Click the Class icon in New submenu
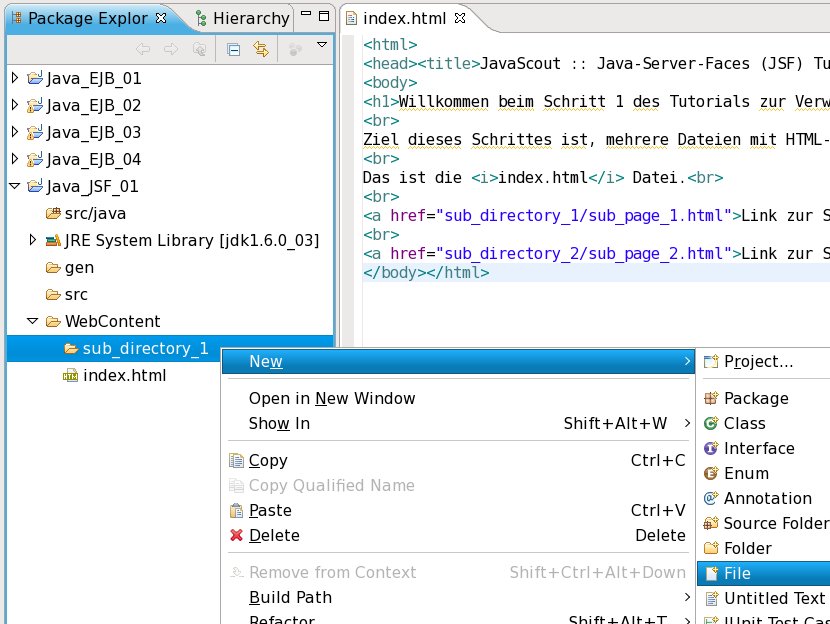830x624 pixels. (x=711, y=424)
